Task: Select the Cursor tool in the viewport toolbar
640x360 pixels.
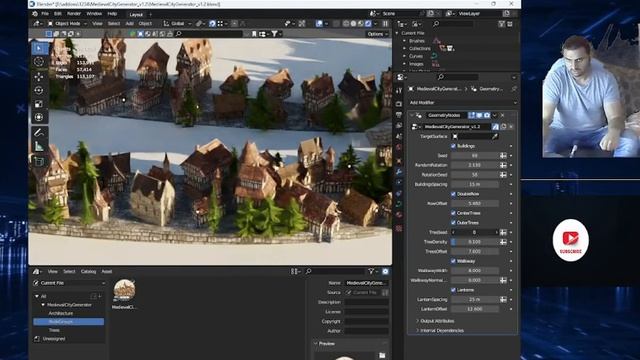Action: point(39,62)
